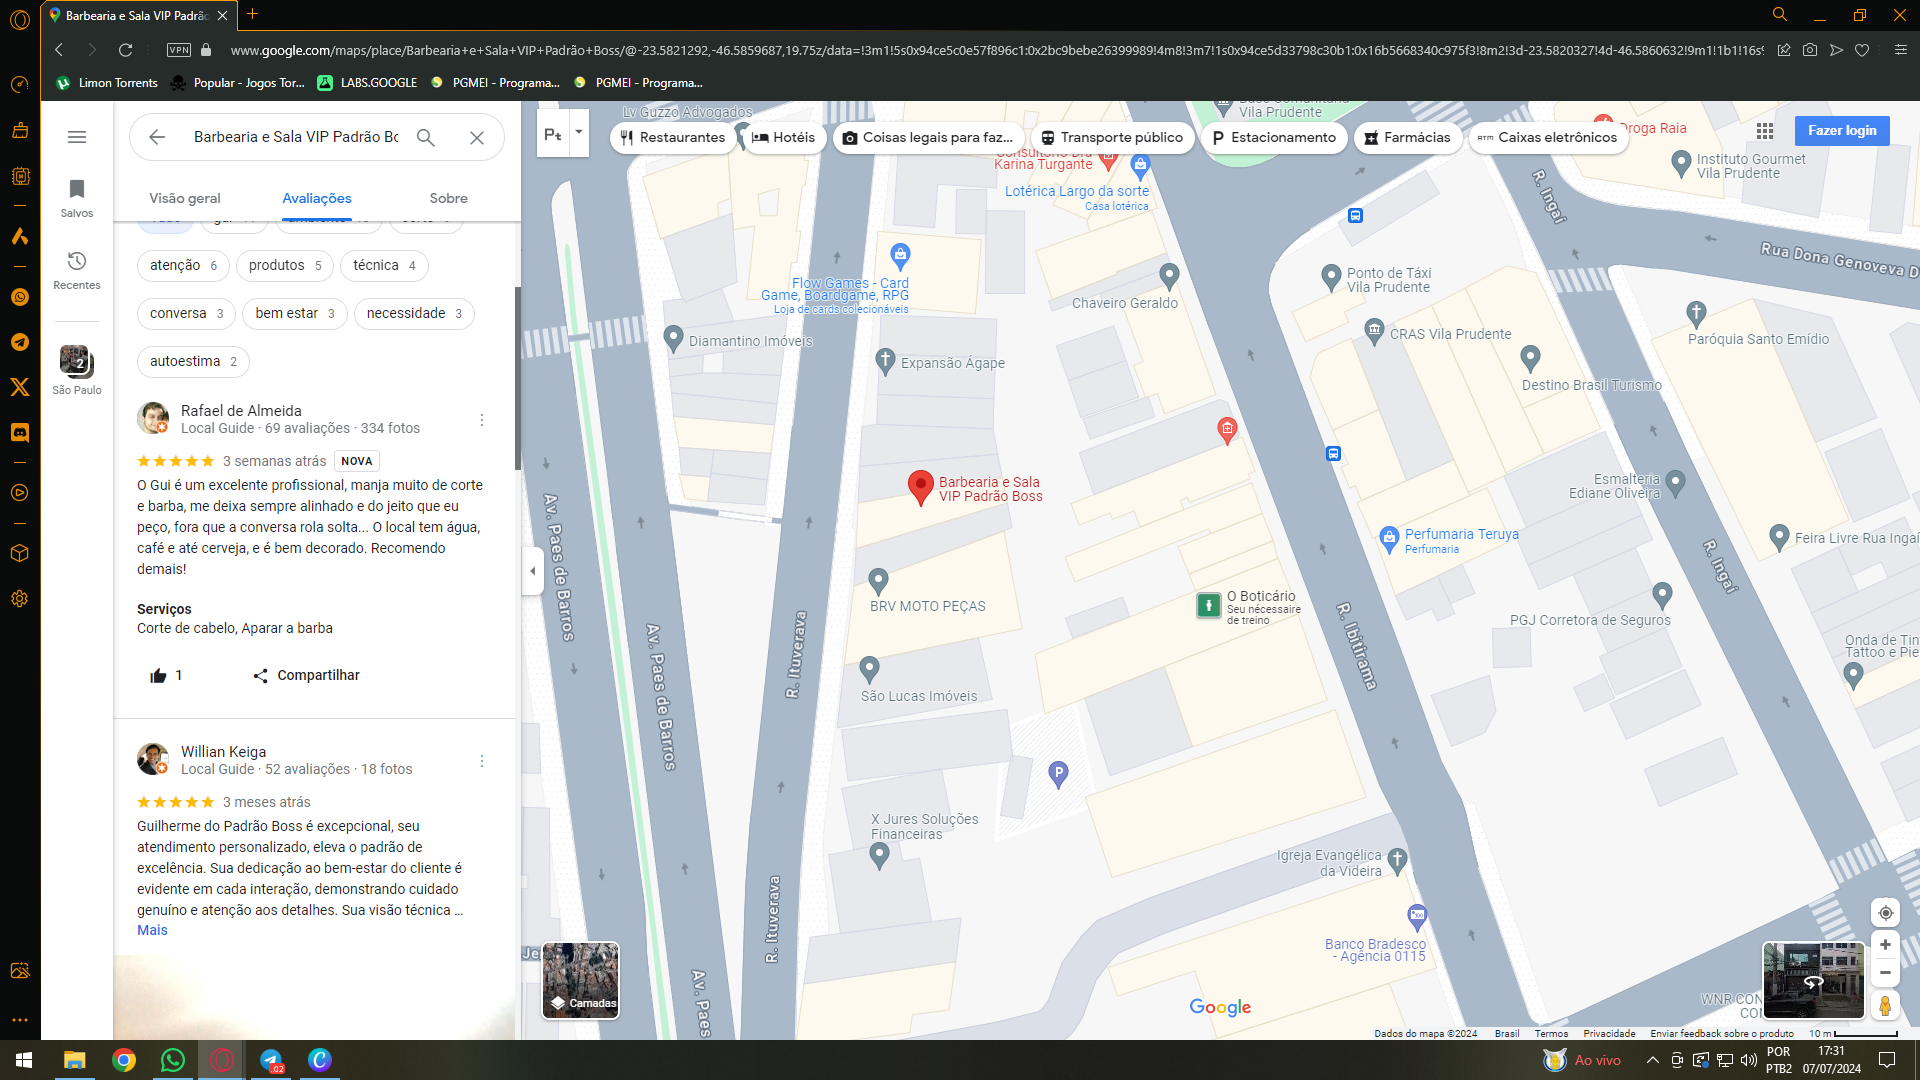Switch to the Visão geral tab
Image resolution: width=1920 pixels, height=1080 pixels.
coord(185,198)
